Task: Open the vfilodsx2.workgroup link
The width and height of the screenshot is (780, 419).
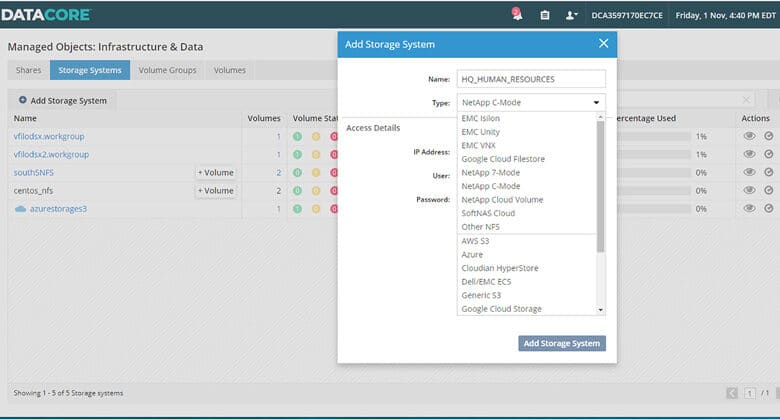Action: pos(51,155)
